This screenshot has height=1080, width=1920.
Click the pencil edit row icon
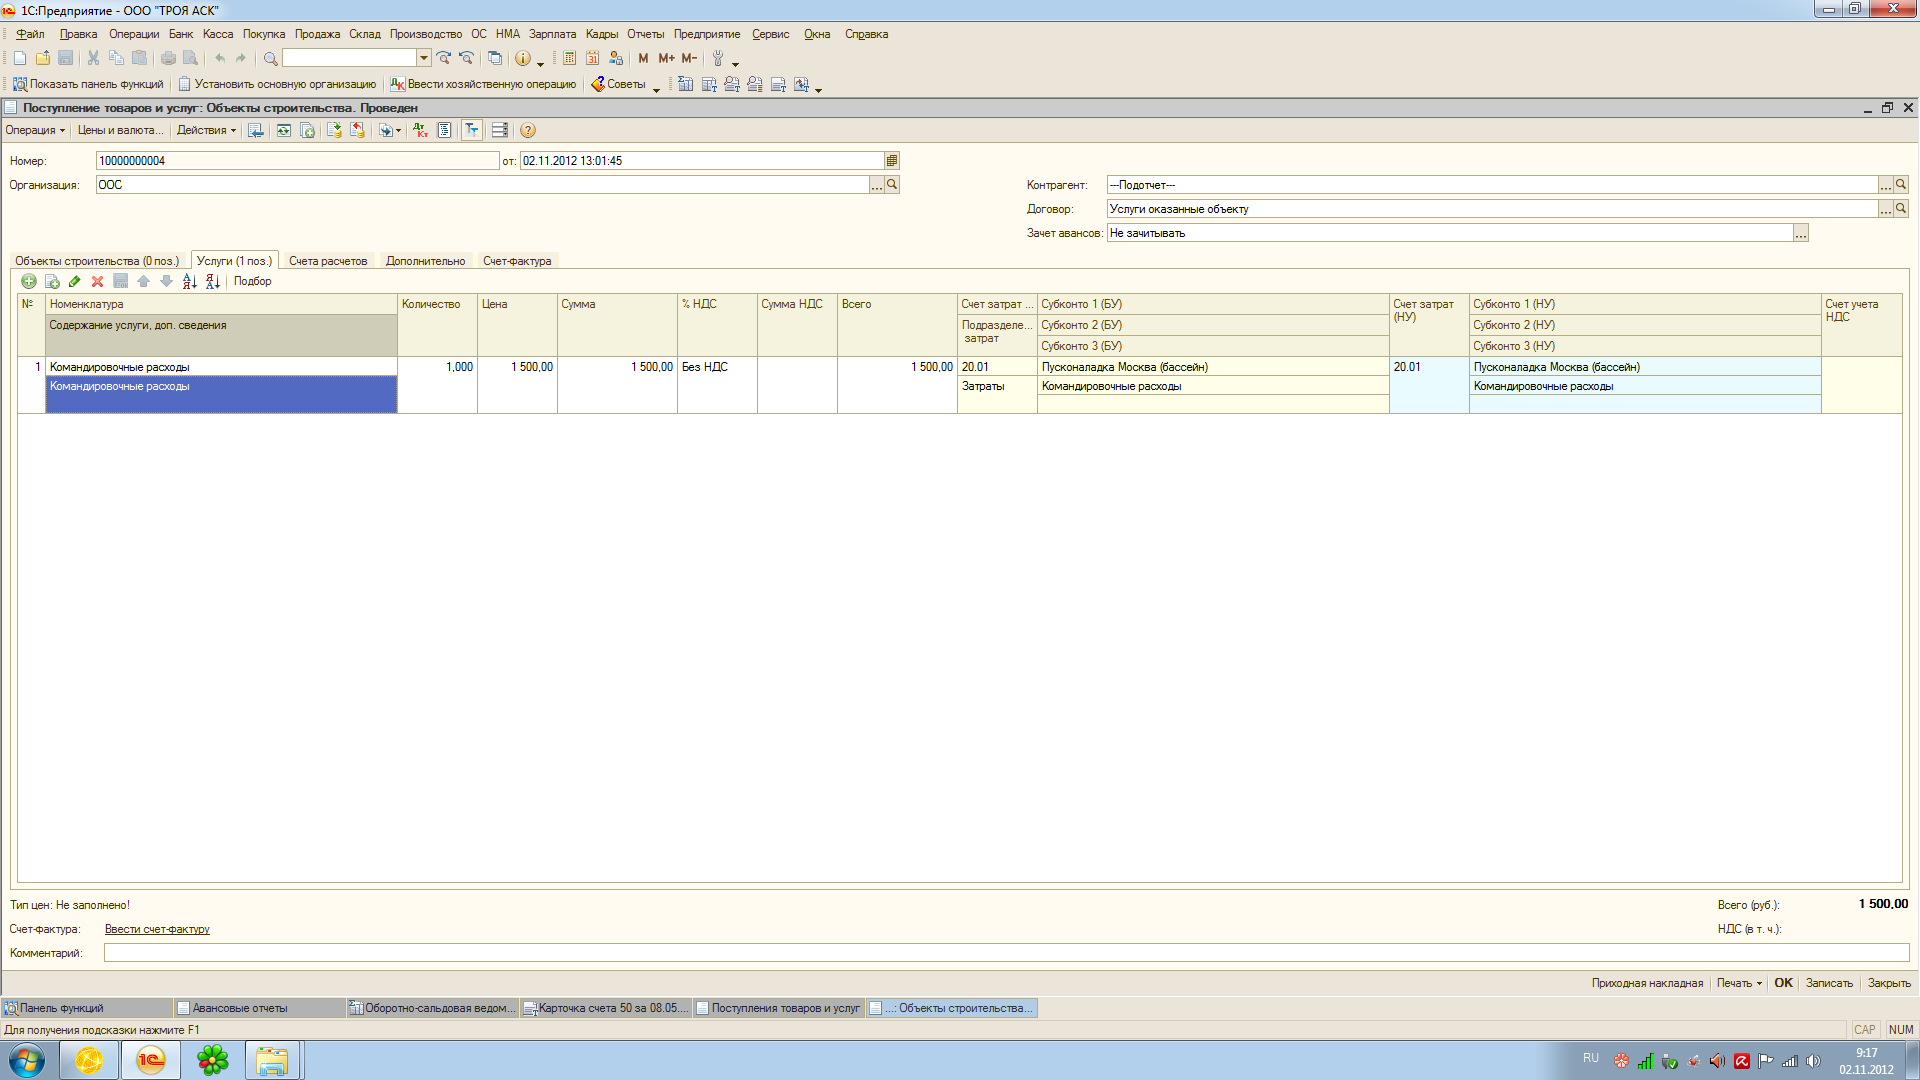[x=75, y=282]
